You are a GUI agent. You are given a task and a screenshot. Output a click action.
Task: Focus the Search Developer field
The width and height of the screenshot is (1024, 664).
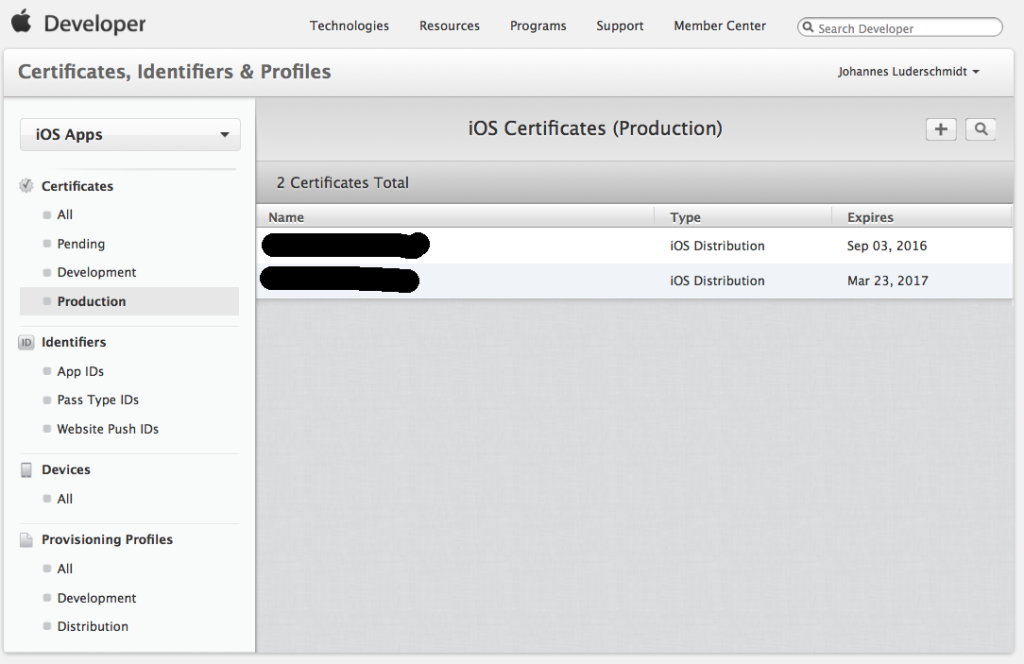[900, 27]
